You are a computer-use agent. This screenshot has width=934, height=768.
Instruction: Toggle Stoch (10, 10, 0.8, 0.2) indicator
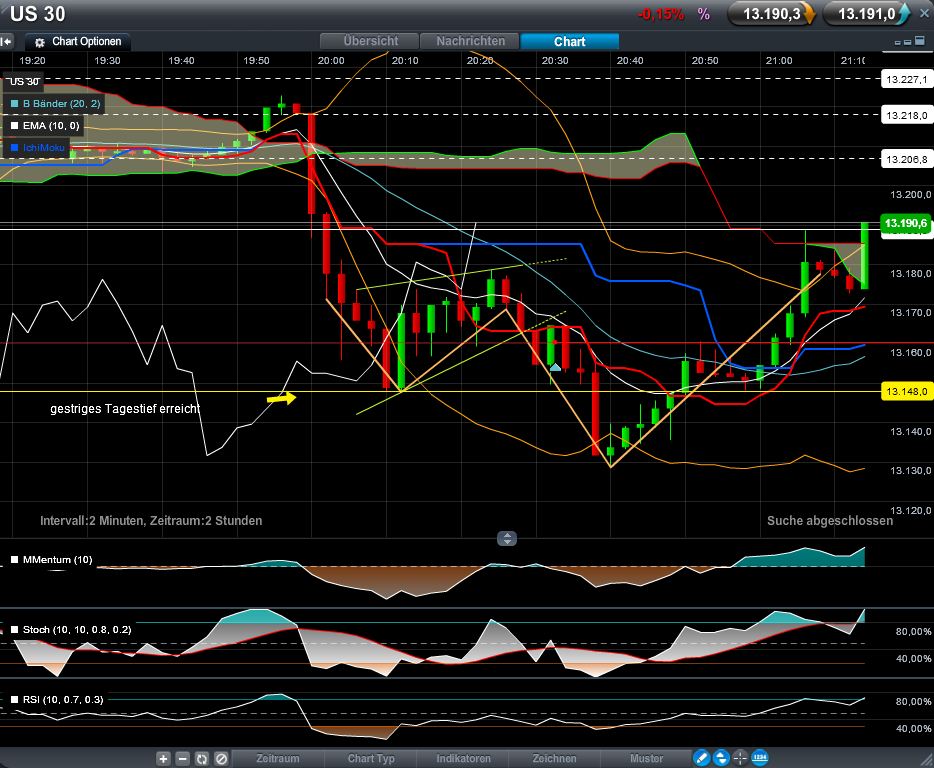click(14, 630)
